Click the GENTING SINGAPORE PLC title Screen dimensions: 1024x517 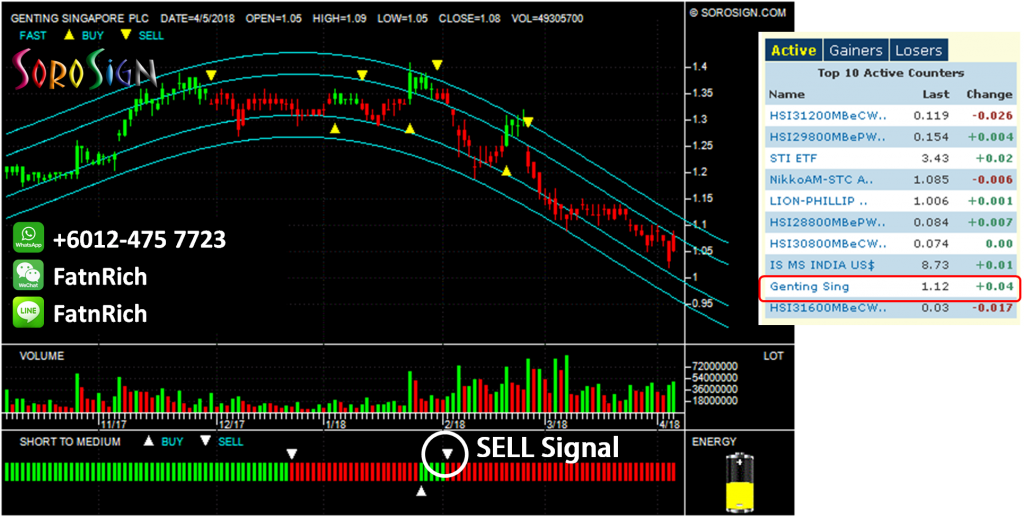point(80,19)
